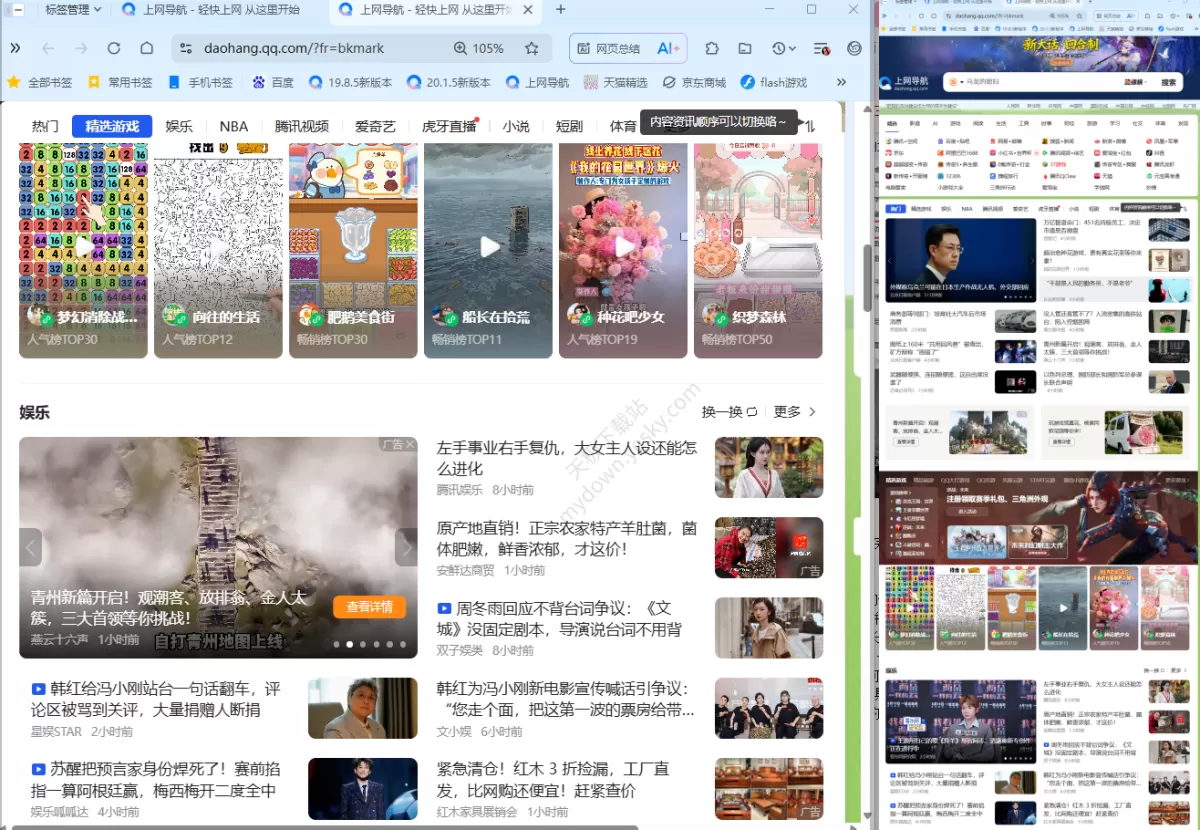Click the AI+ assistant button
Screen dimensions: 1200x830
click(668, 48)
